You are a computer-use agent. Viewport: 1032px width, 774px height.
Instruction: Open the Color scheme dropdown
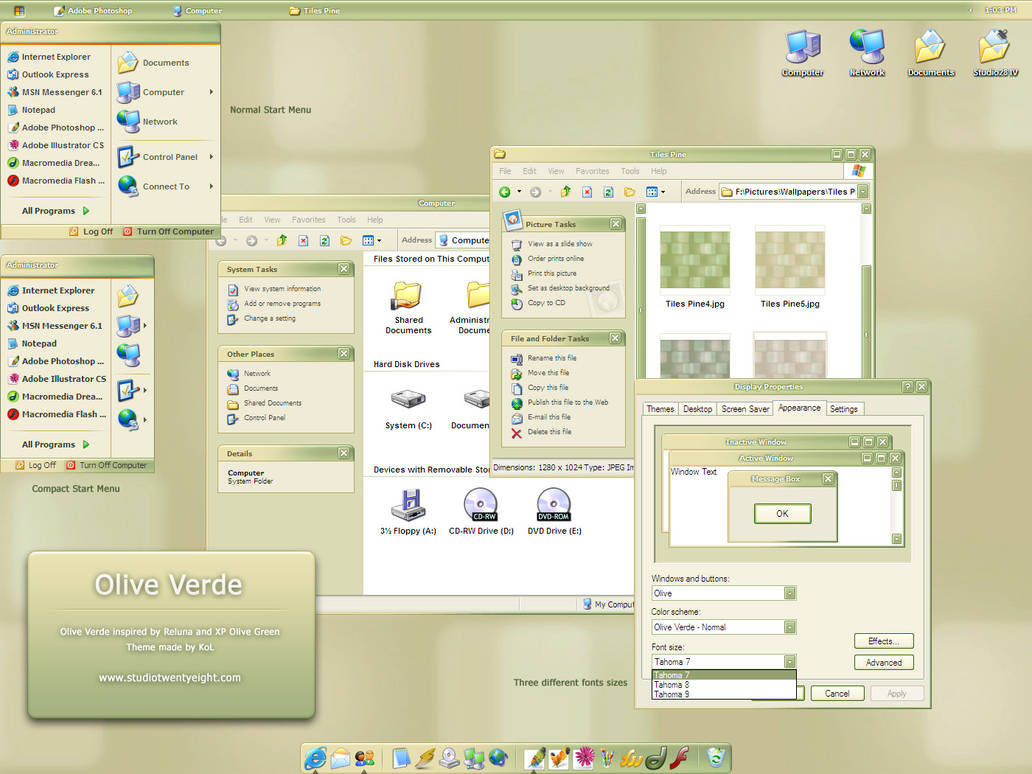pos(790,627)
